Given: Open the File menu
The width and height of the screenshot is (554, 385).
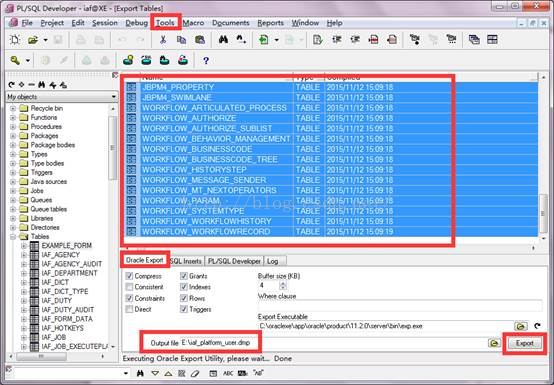Looking at the screenshot, I should point(26,23).
